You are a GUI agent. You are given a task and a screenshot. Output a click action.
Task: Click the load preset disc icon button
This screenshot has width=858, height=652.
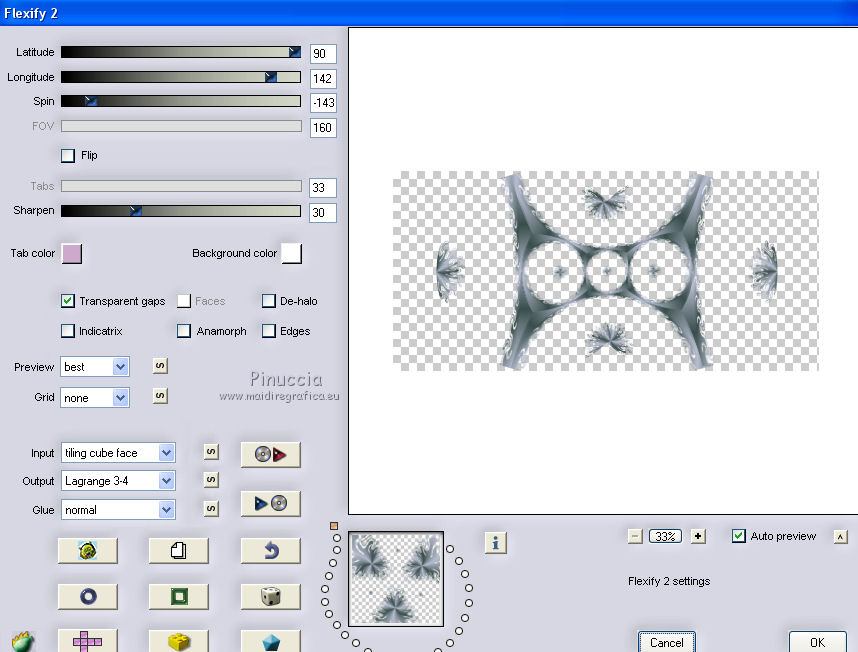(270, 455)
